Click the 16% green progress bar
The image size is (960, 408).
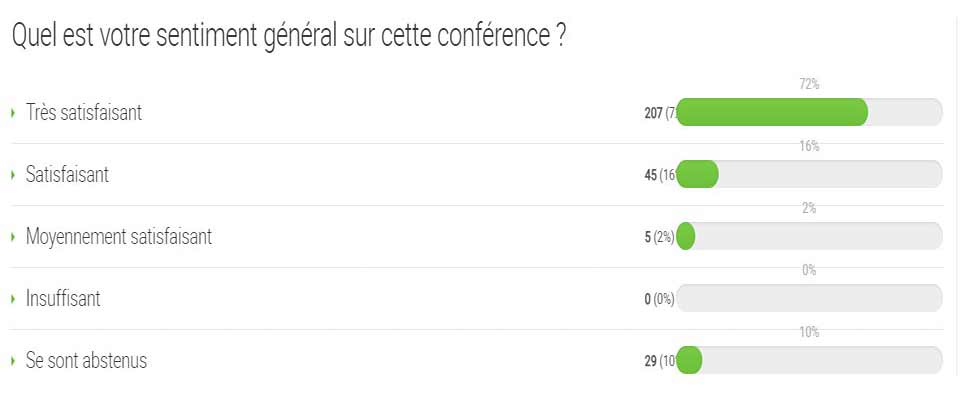point(697,175)
